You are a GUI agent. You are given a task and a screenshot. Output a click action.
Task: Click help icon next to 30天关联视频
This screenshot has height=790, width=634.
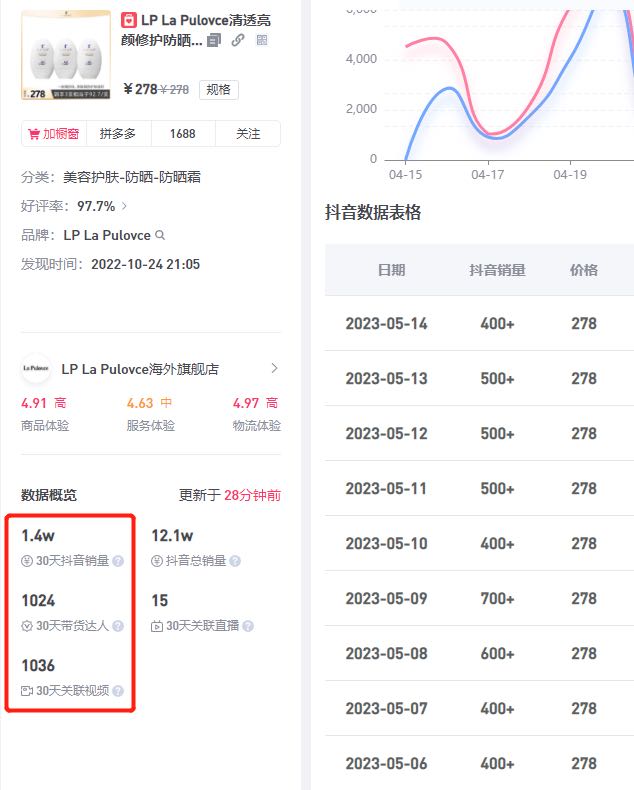[118, 691]
